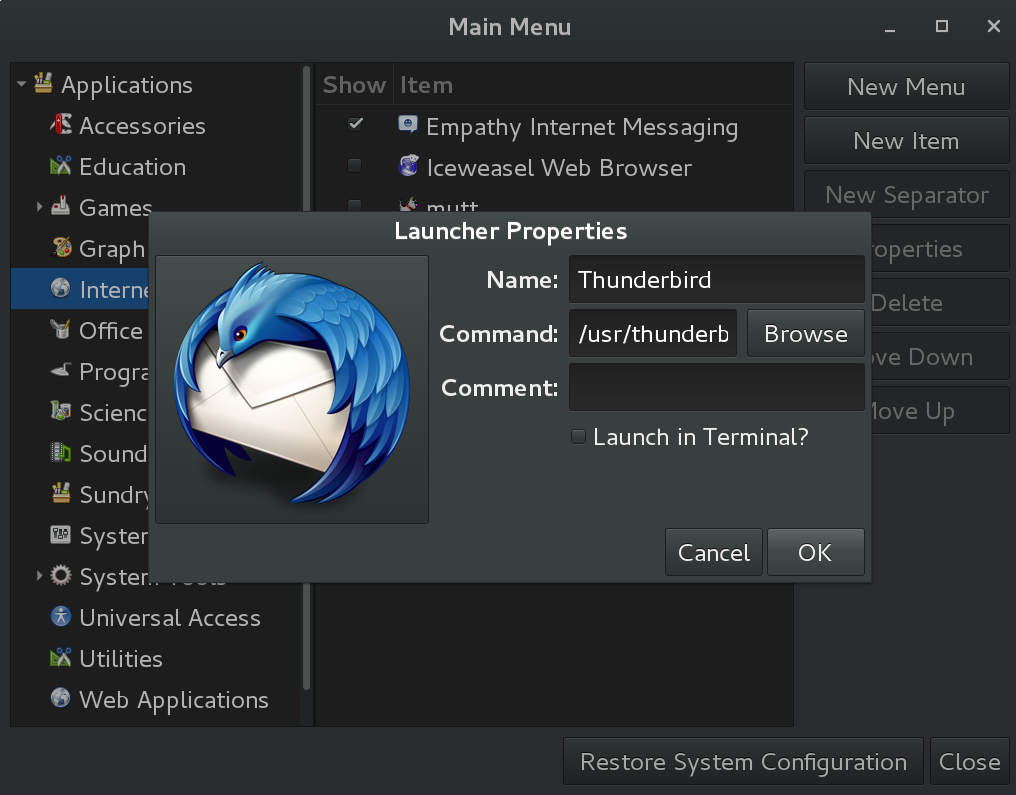Expand the System Tools tree node
The image size is (1016, 795).
(x=40, y=575)
